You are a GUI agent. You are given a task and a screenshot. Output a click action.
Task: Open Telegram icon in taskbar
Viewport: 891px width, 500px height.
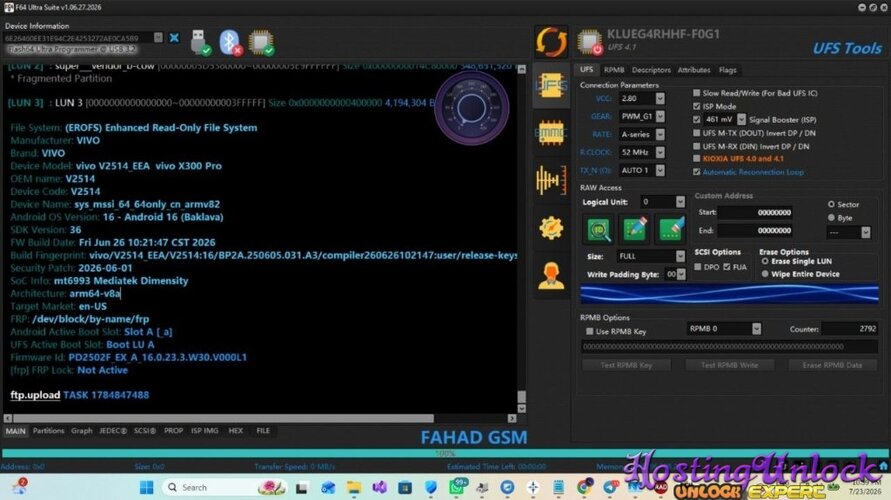pos(611,488)
